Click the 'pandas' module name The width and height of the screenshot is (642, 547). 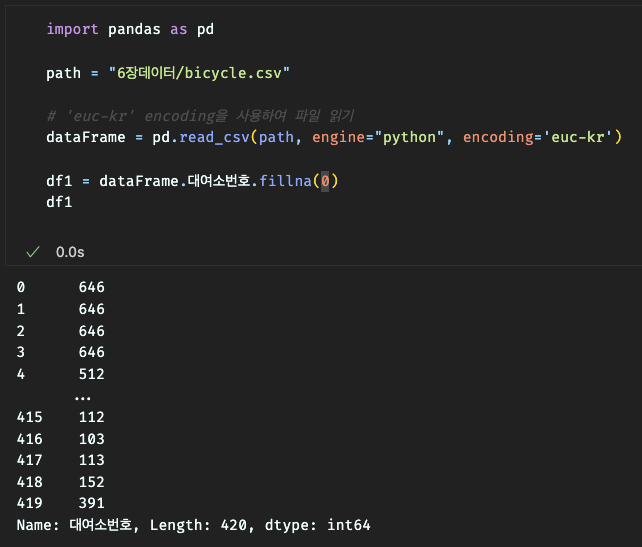point(134,29)
